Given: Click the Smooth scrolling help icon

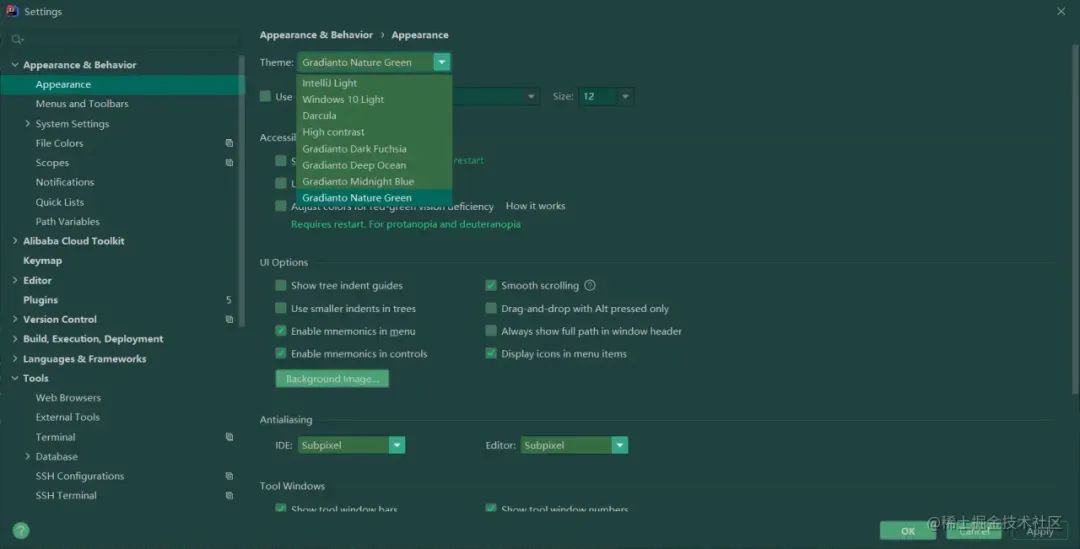Looking at the screenshot, I should (x=590, y=285).
